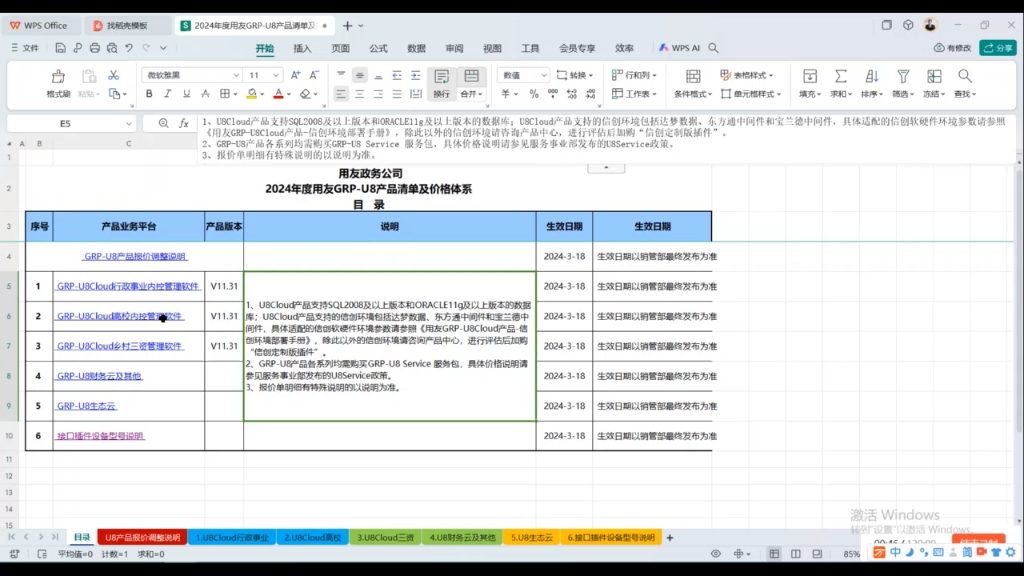
Task: Toggle Wrap Text (换行) button
Action: (x=441, y=83)
